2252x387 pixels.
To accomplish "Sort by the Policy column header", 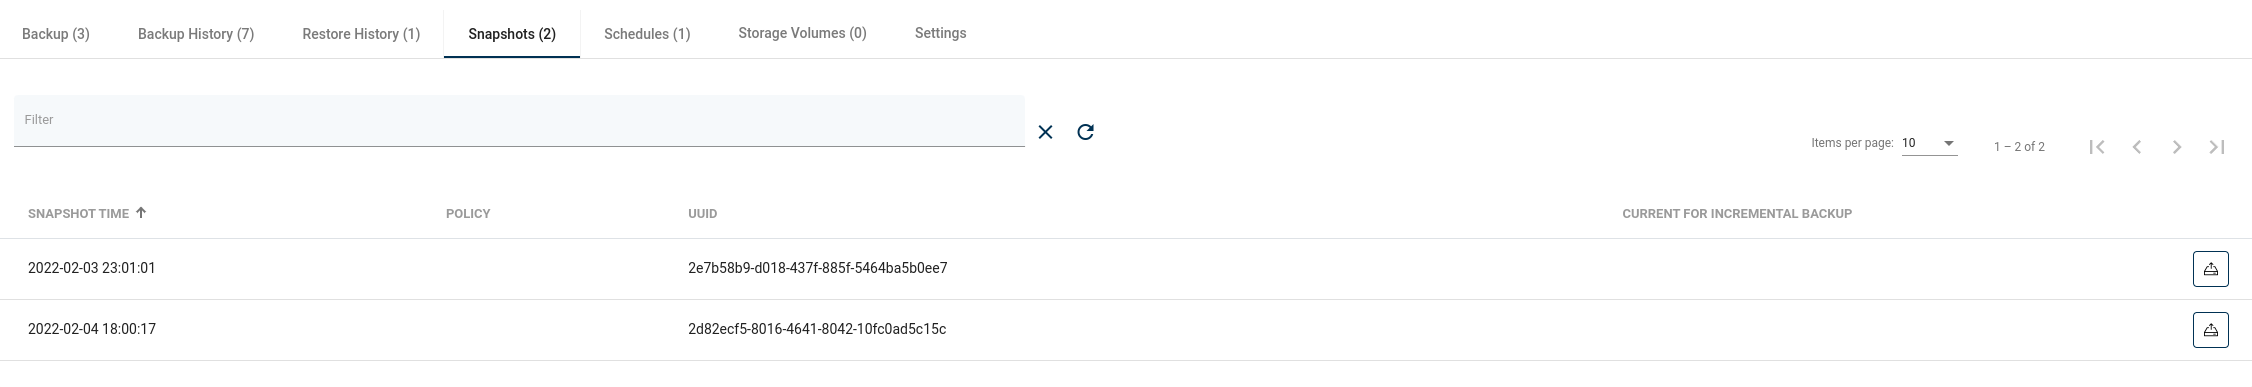I will 468,214.
